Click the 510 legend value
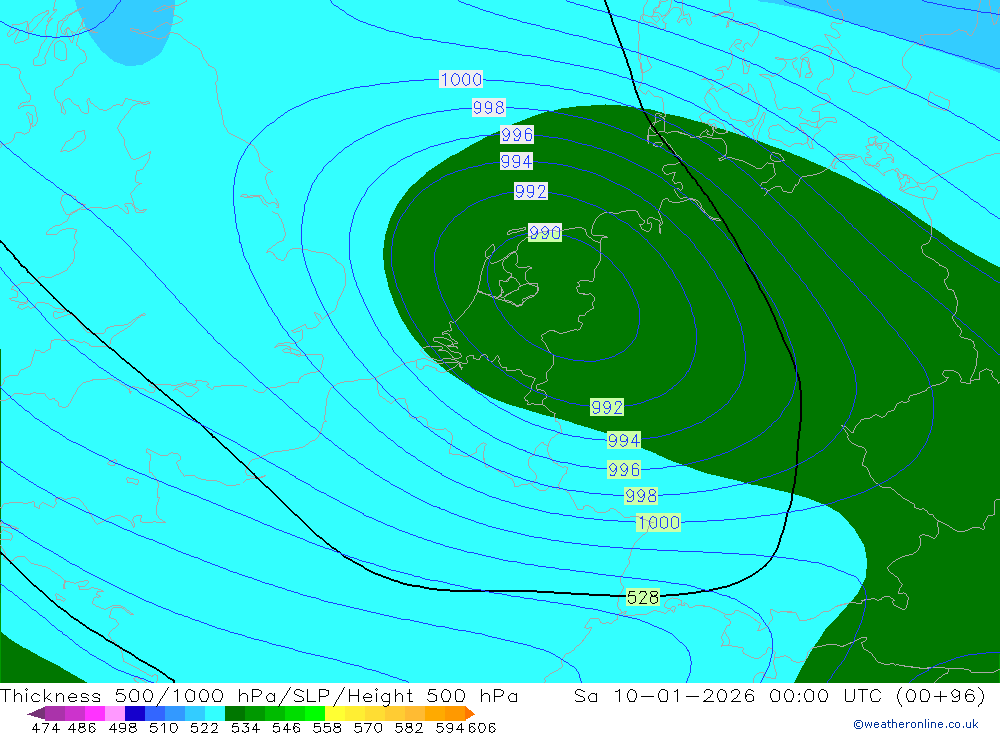Image resolution: width=1000 pixels, height=733 pixels. (x=163, y=727)
